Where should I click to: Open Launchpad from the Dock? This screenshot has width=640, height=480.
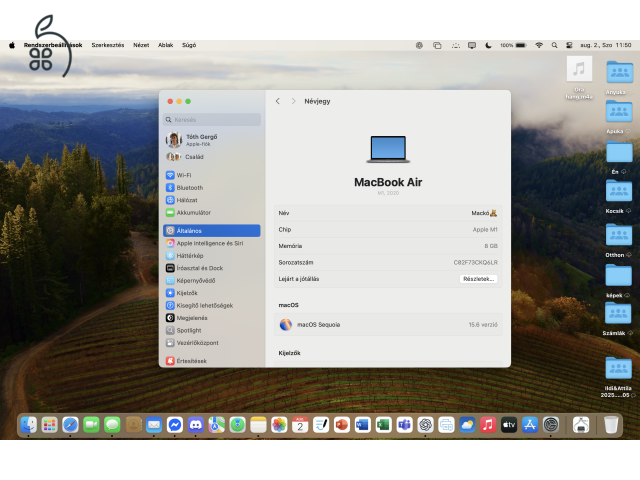click(x=49, y=425)
